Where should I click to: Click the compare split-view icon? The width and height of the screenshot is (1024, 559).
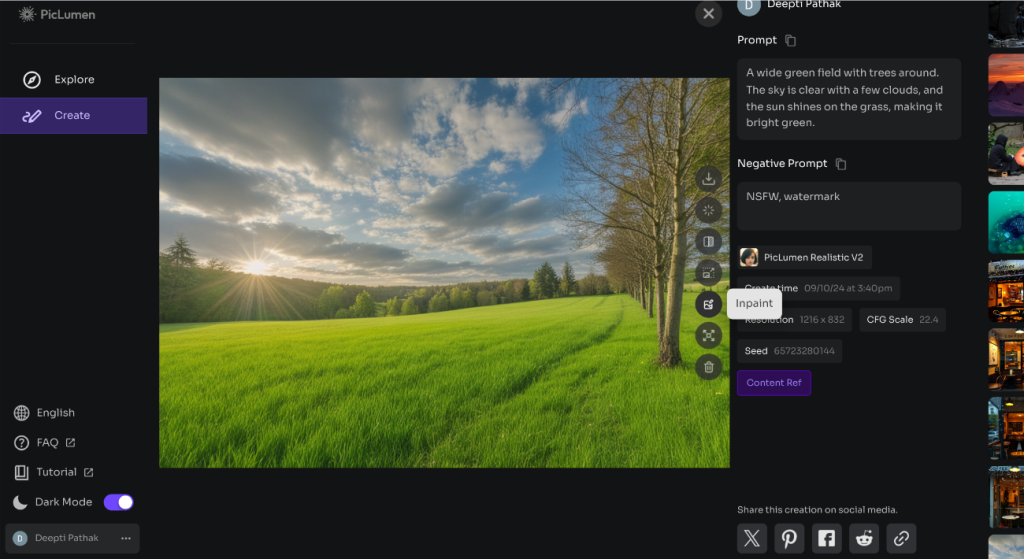[709, 241]
